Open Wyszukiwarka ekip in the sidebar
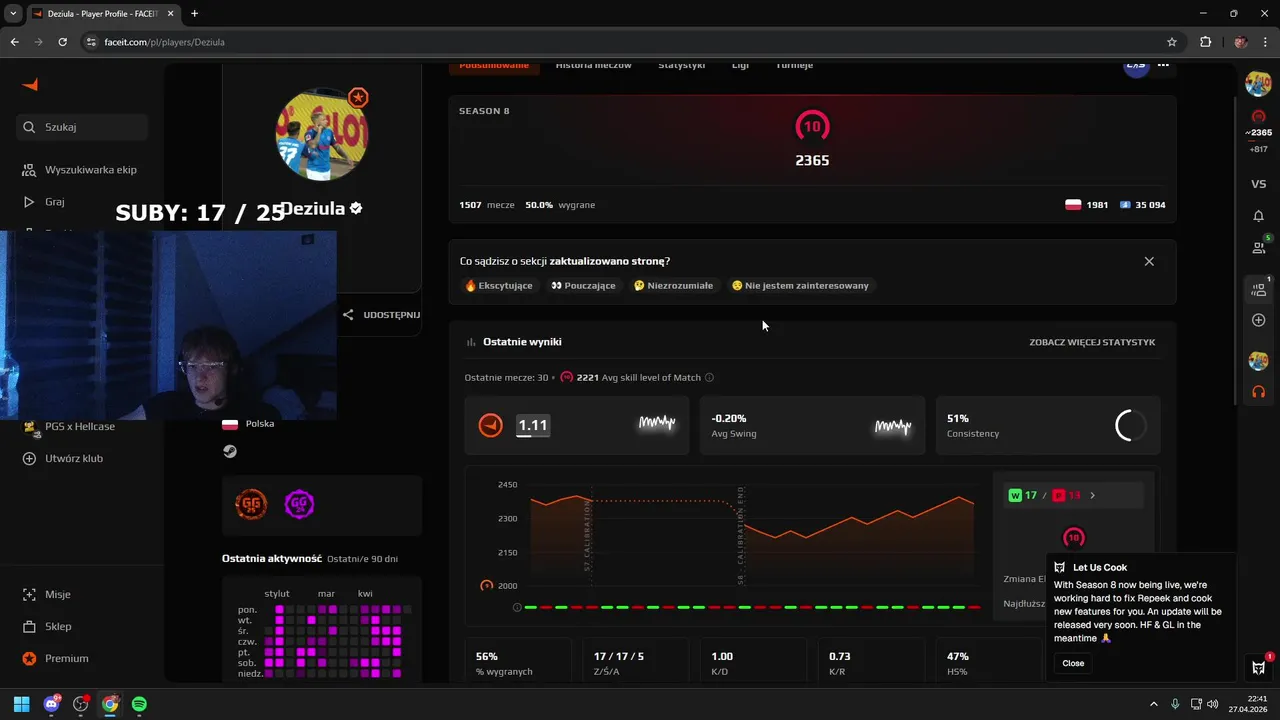This screenshot has height=720, width=1280. pos(80,170)
